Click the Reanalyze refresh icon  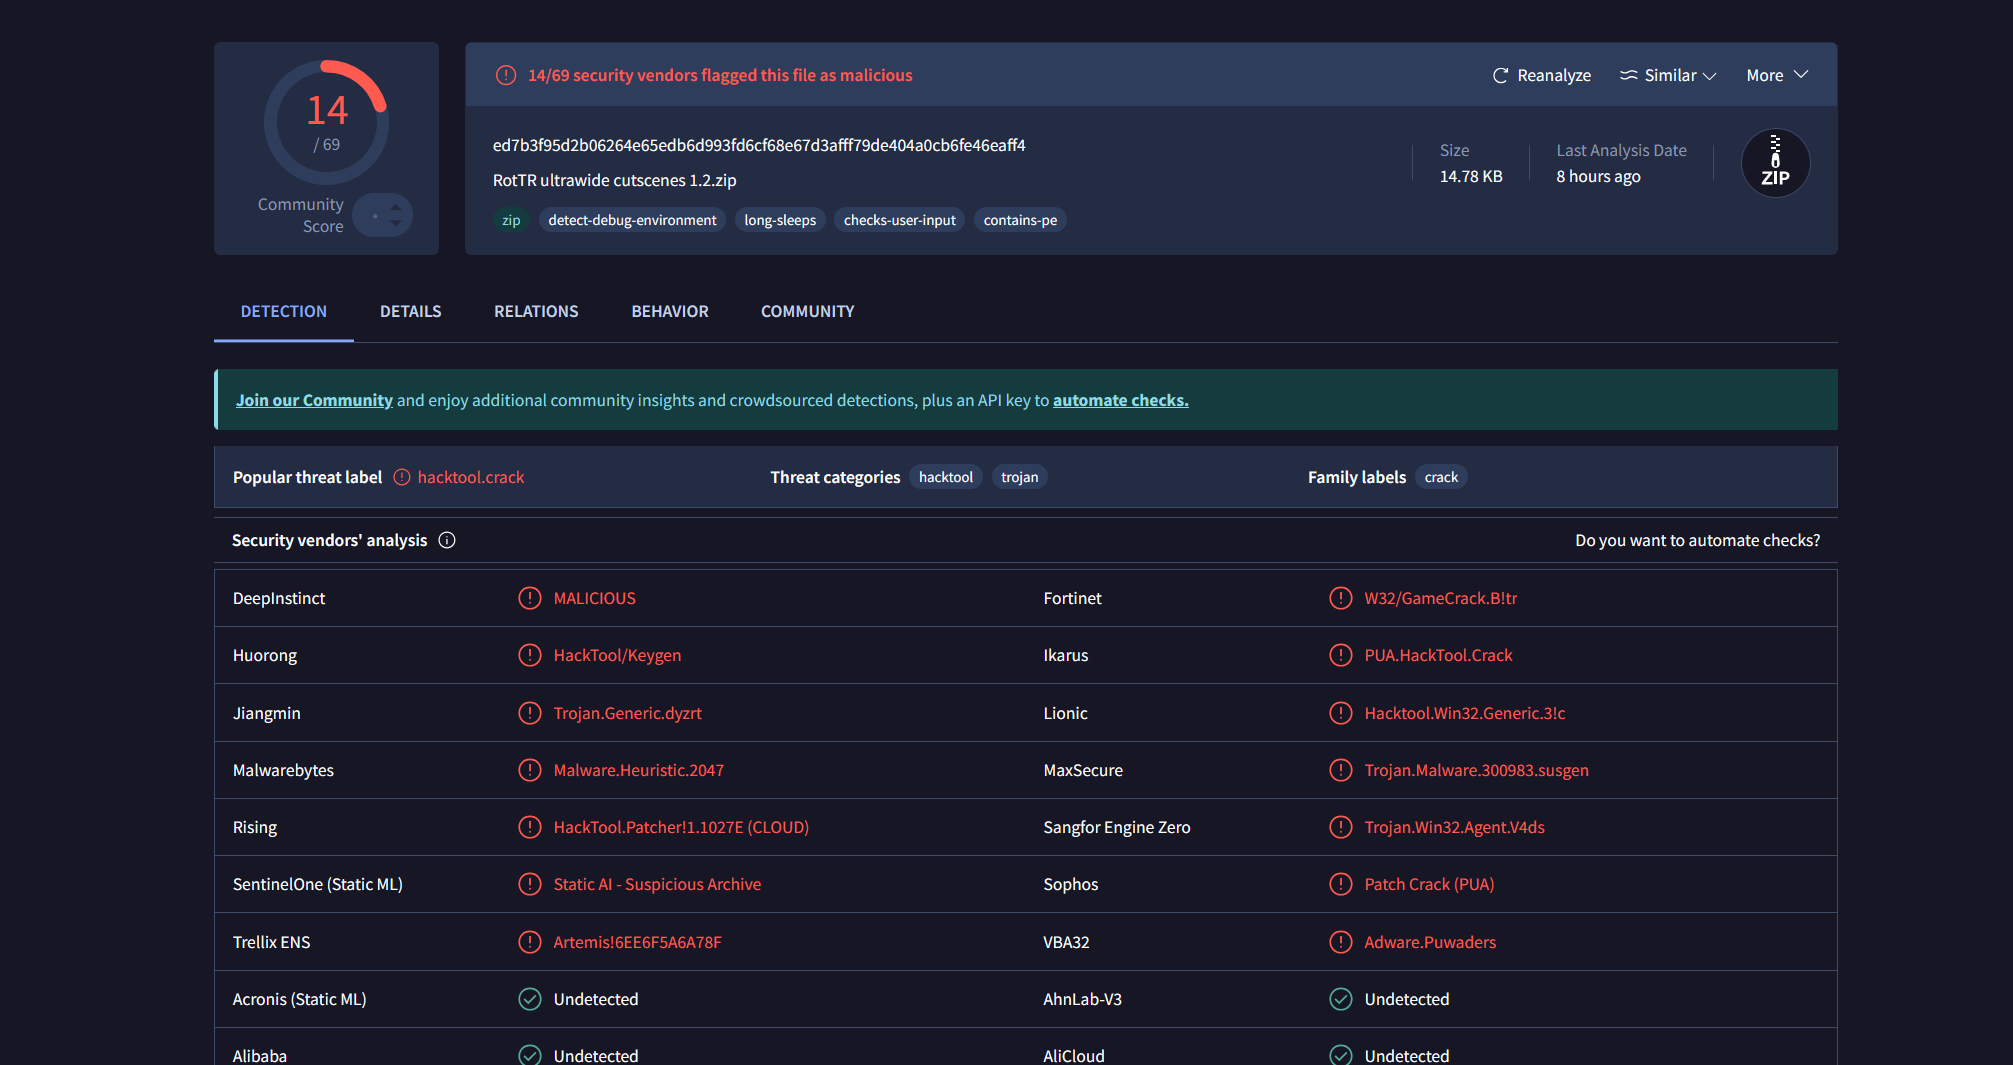point(1500,76)
